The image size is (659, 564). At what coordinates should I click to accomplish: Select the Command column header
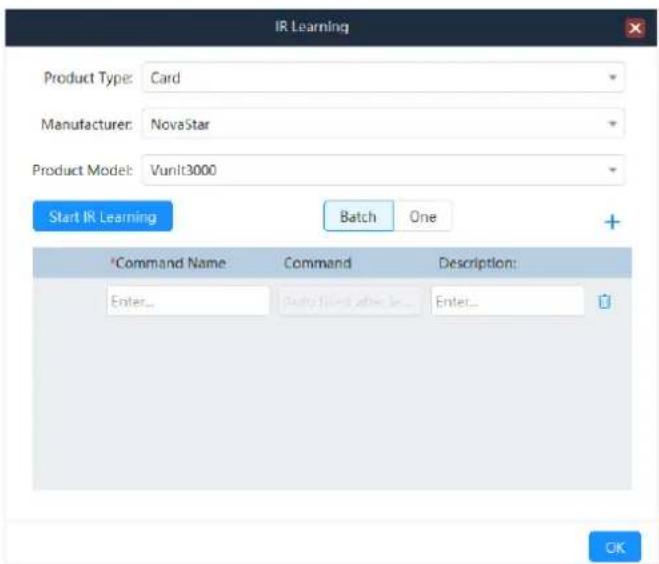pos(317,263)
